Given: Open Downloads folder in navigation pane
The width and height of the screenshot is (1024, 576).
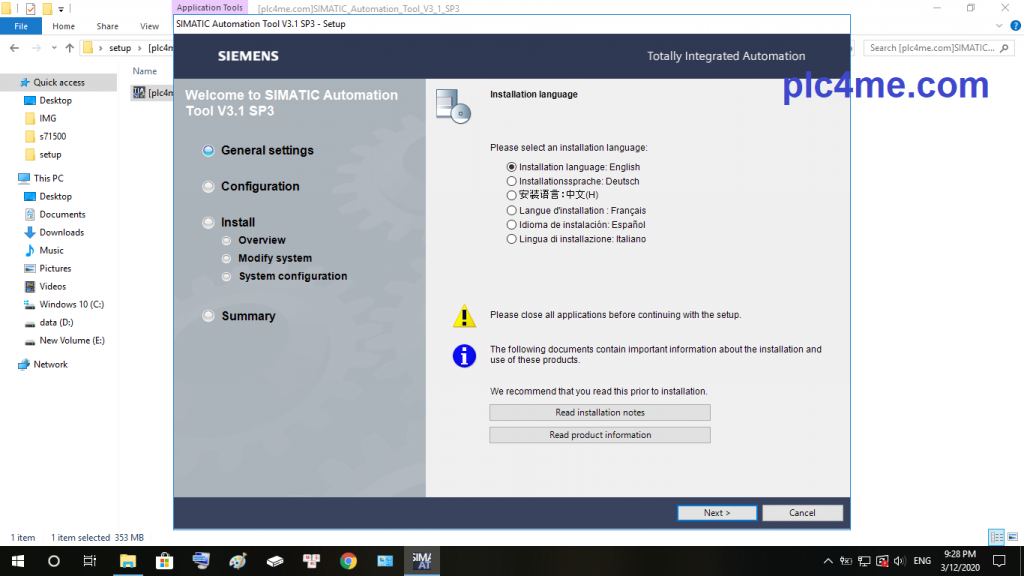Looking at the screenshot, I should click(x=61, y=232).
